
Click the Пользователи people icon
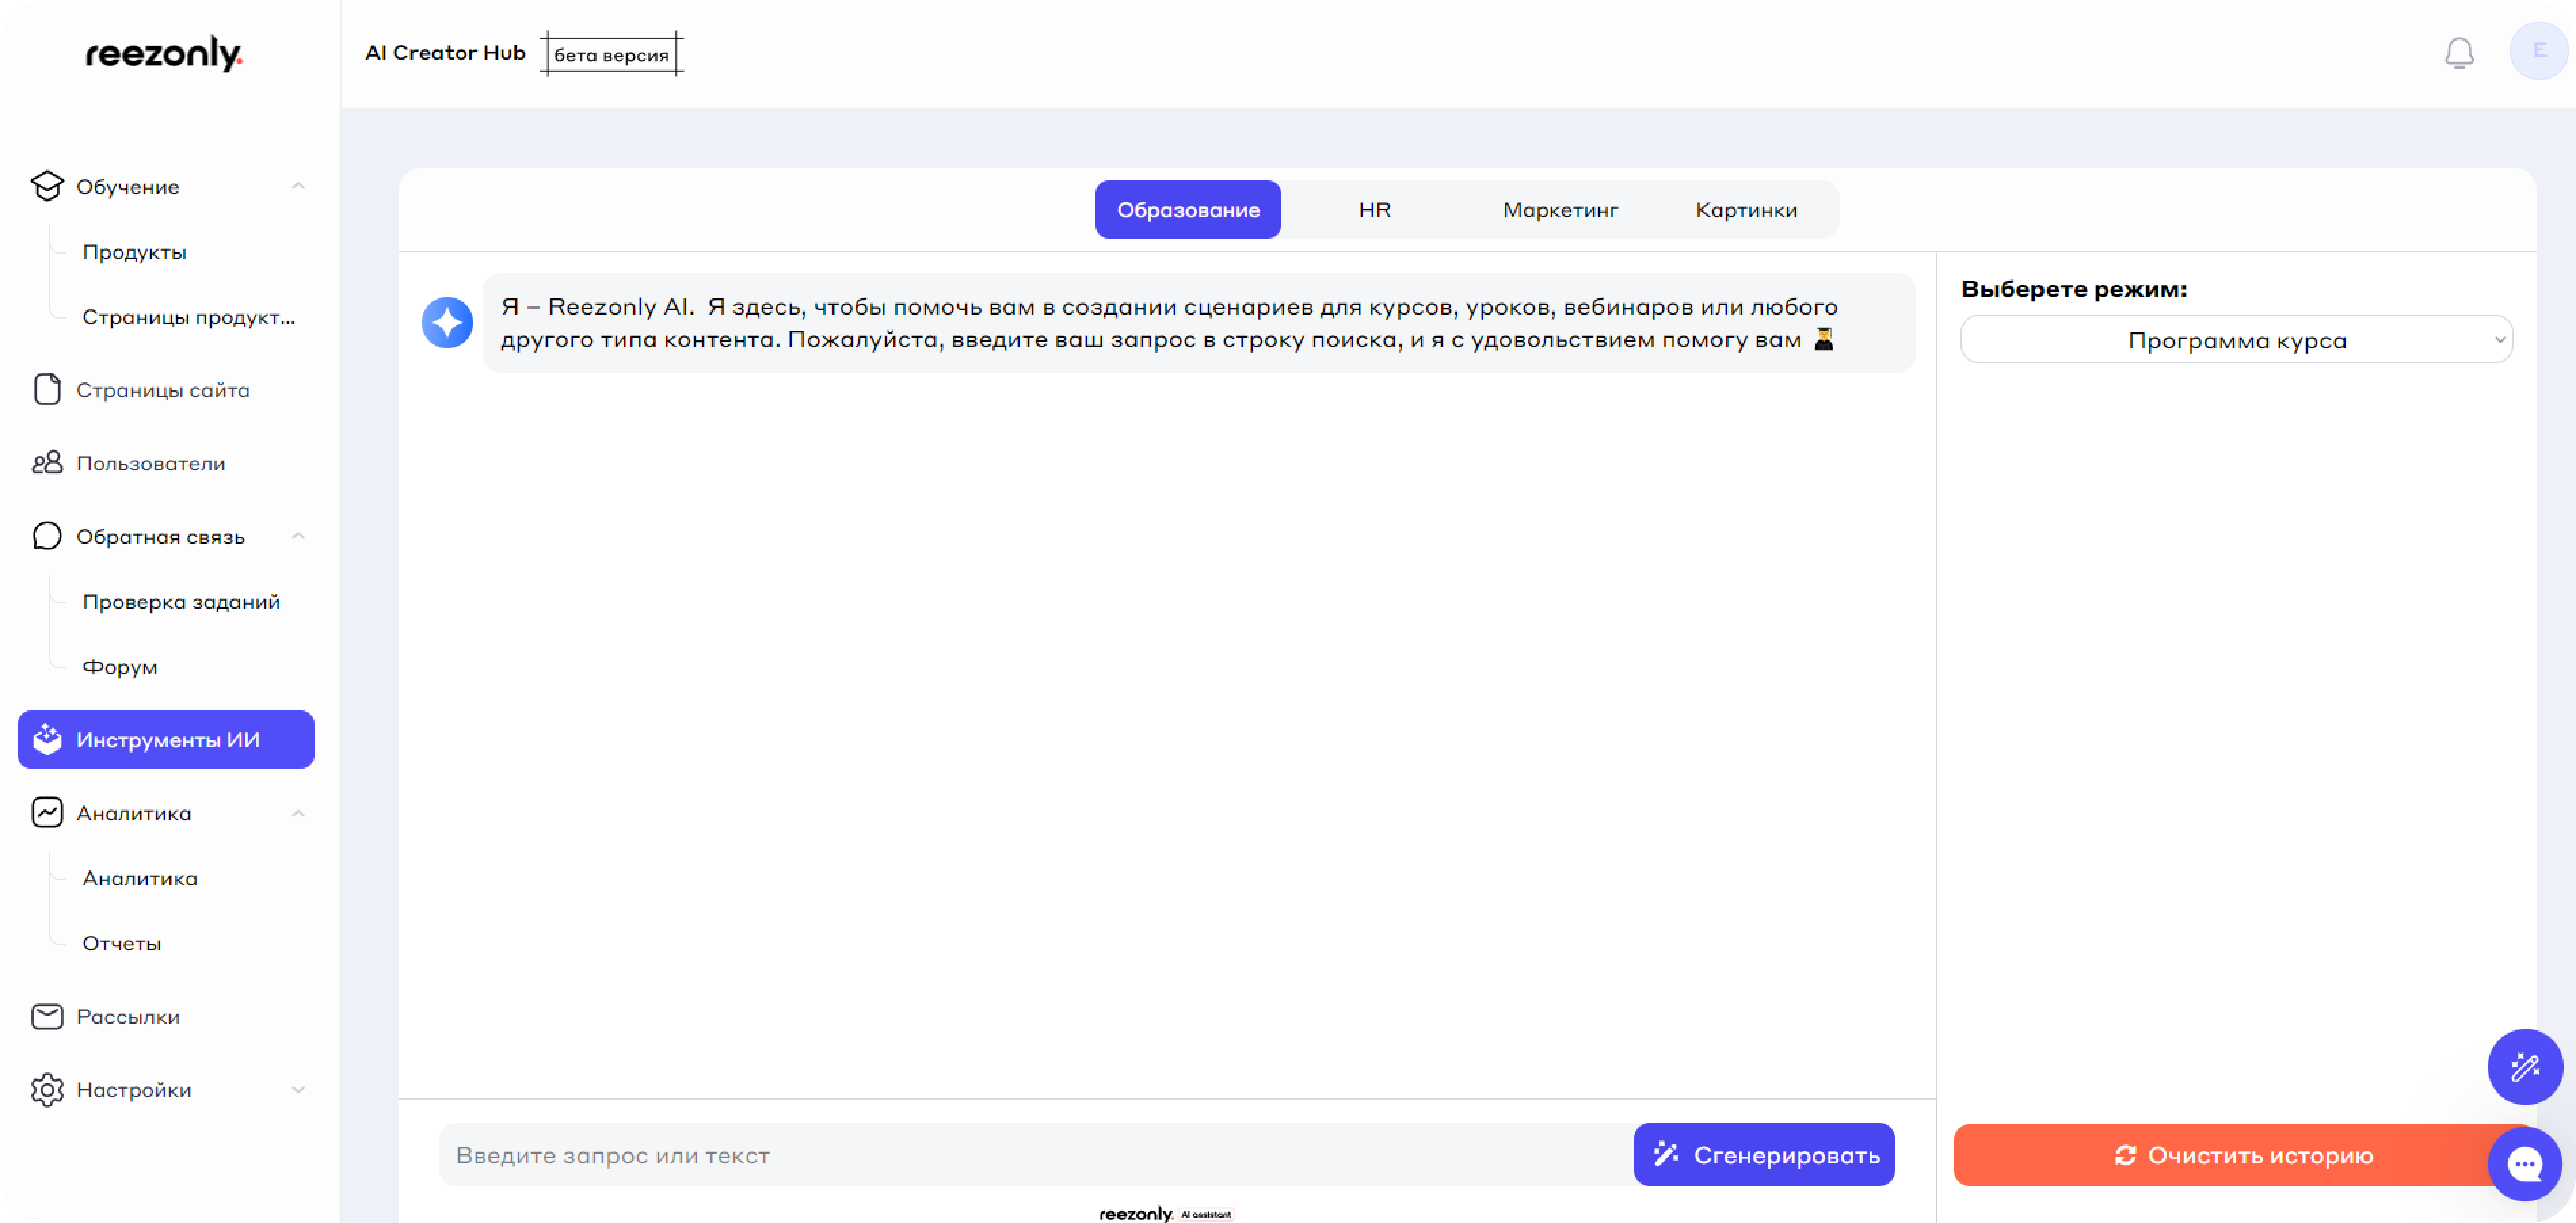point(47,463)
